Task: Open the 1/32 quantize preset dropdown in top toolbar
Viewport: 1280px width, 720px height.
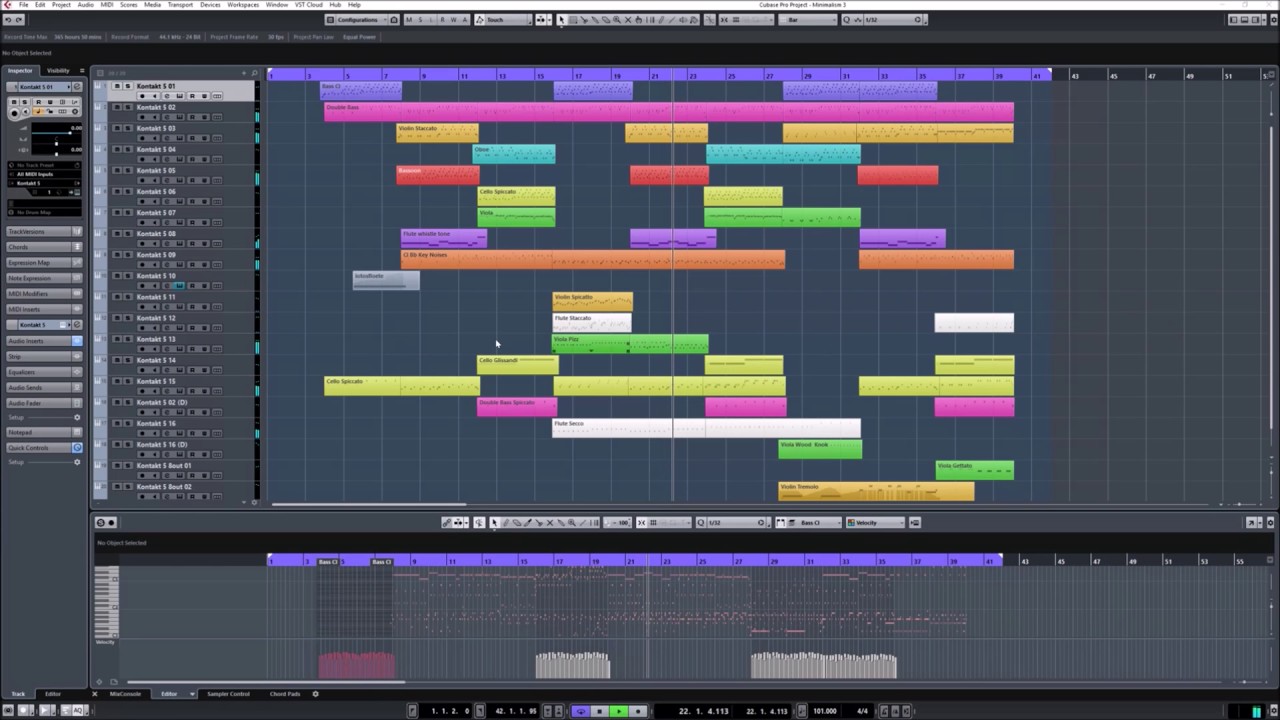Action: pos(894,20)
